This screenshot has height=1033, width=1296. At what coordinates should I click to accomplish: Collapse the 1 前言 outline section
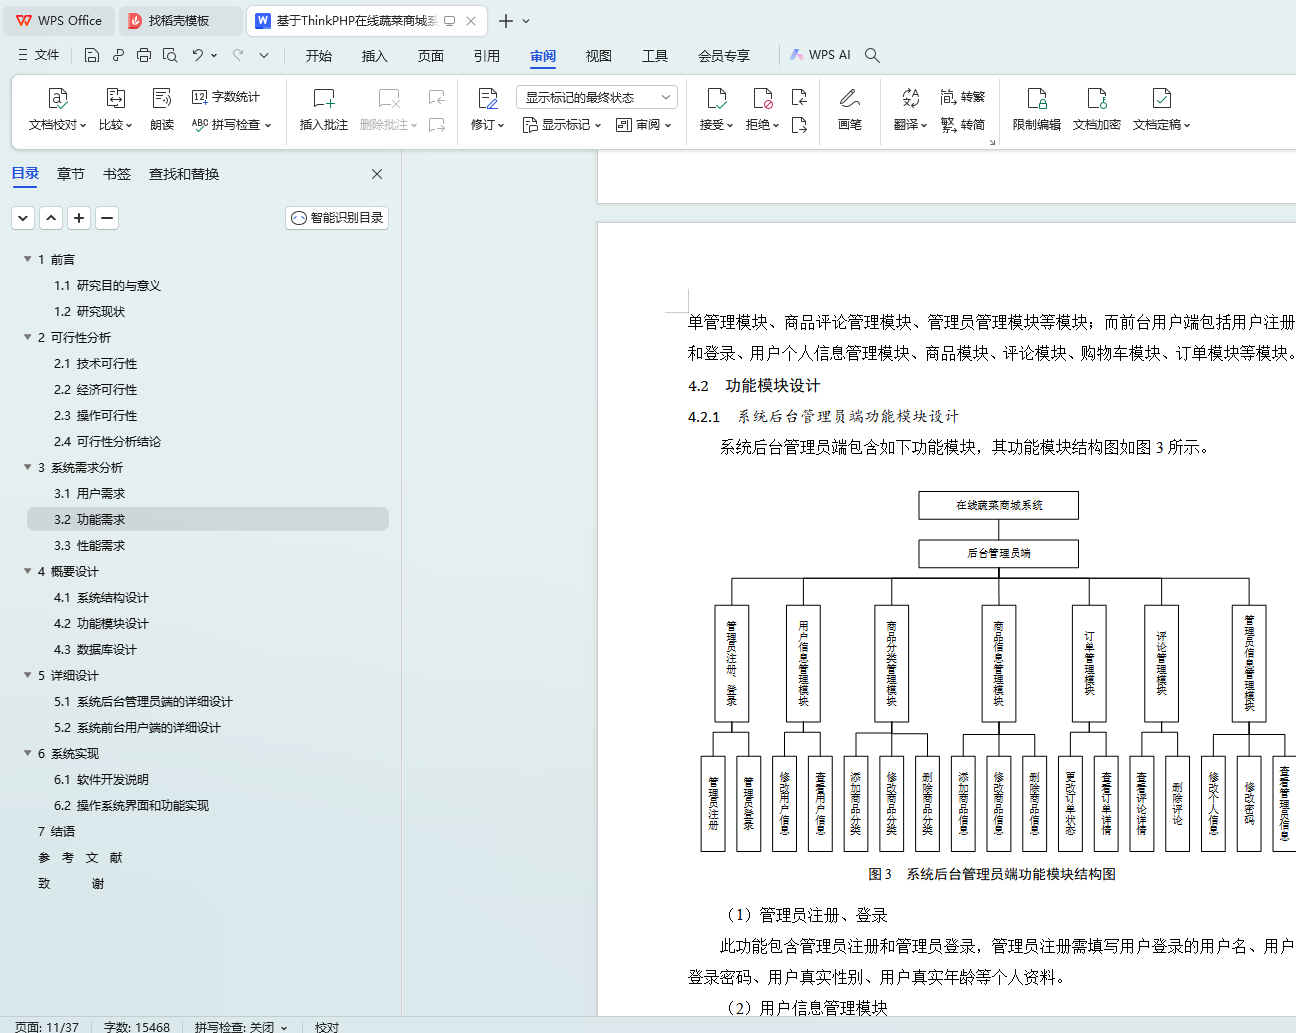28,259
